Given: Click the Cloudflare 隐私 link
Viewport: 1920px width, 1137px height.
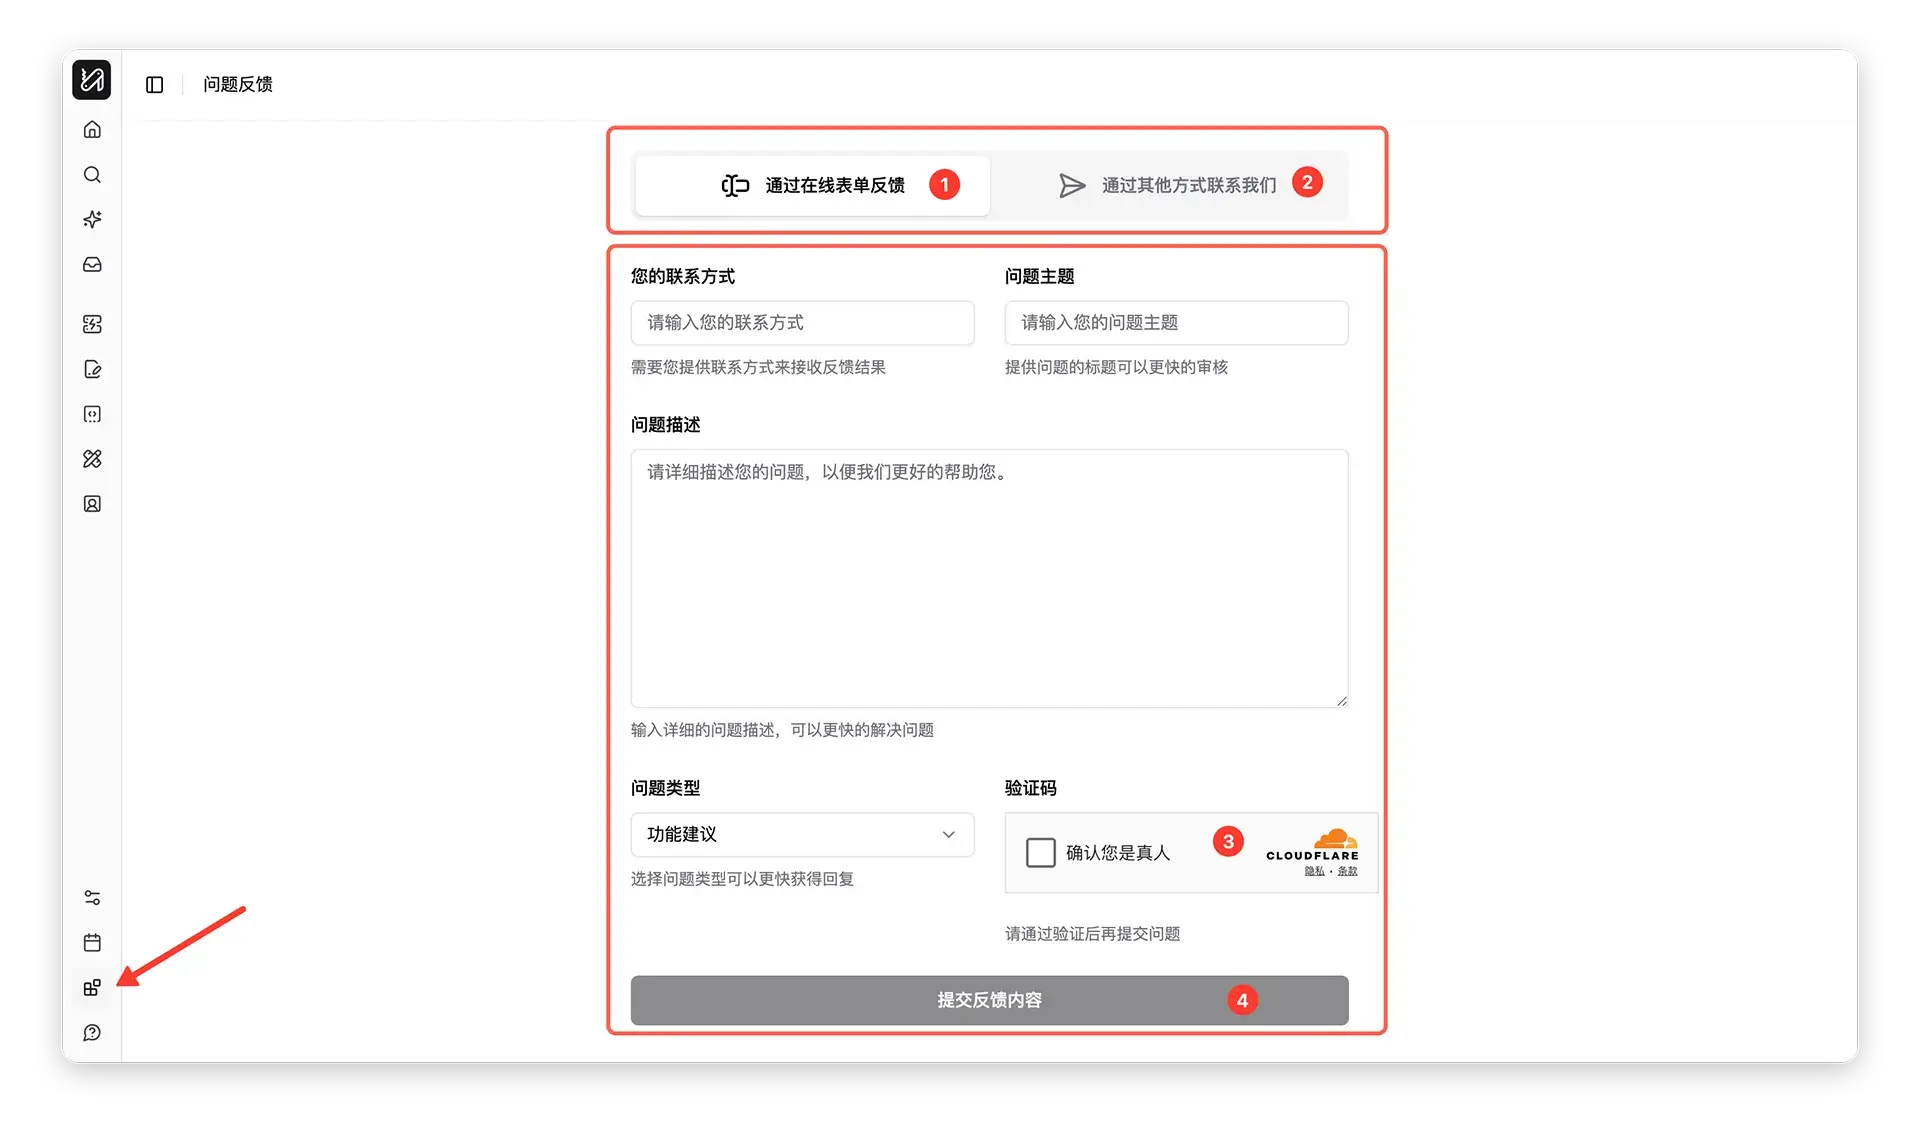Looking at the screenshot, I should [1314, 872].
